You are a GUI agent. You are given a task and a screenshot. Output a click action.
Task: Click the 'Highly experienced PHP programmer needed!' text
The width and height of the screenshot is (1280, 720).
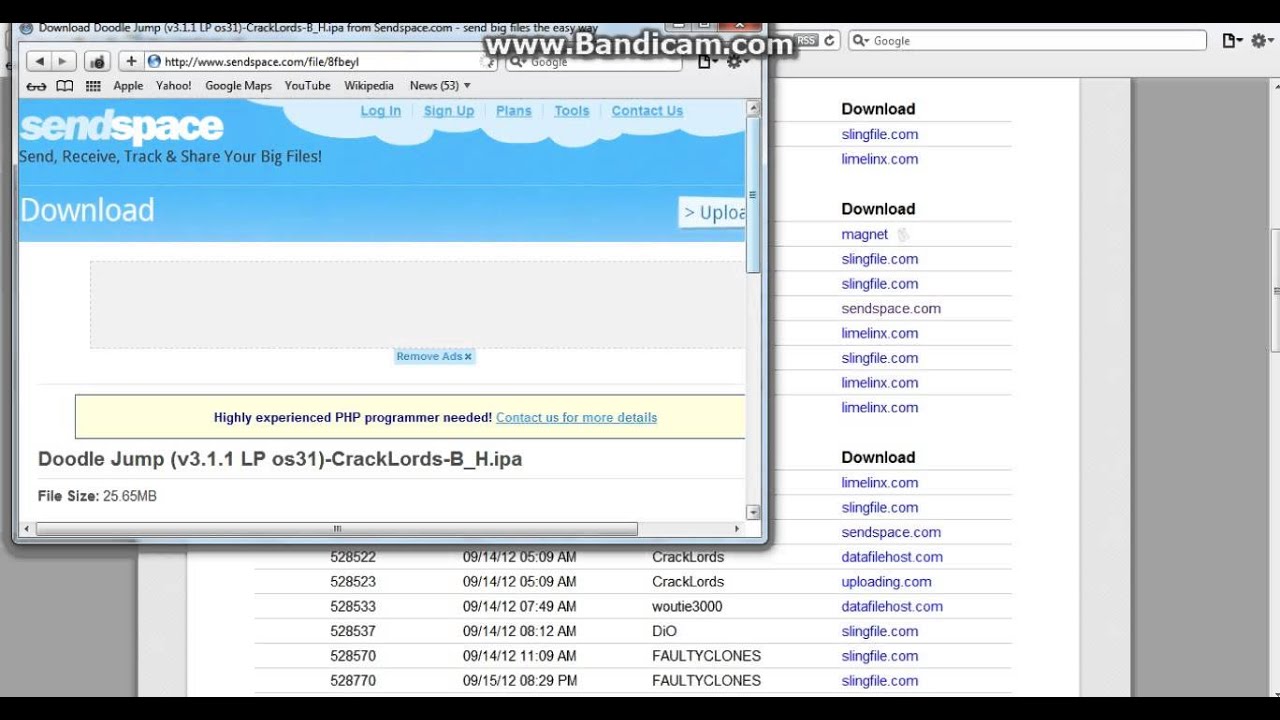(x=353, y=418)
